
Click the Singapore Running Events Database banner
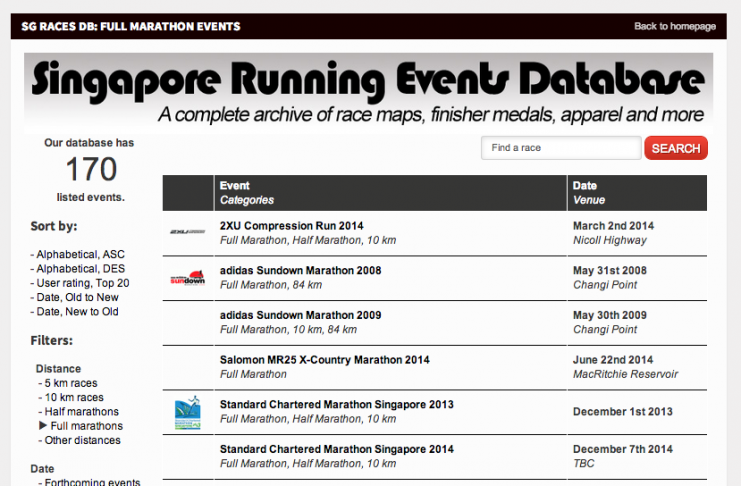(368, 93)
